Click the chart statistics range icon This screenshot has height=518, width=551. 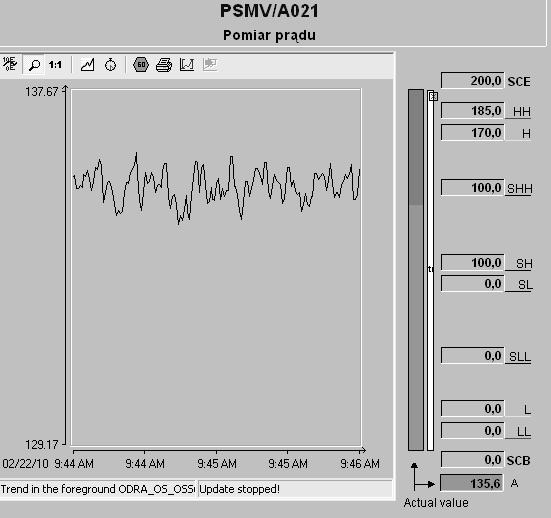point(187,65)
